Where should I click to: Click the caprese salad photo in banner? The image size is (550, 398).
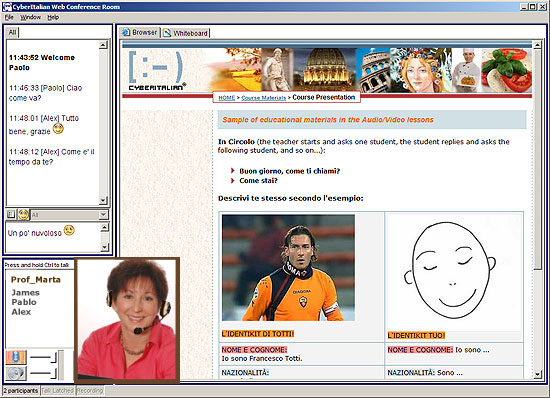pyautogui.click(x=507, y=70)
